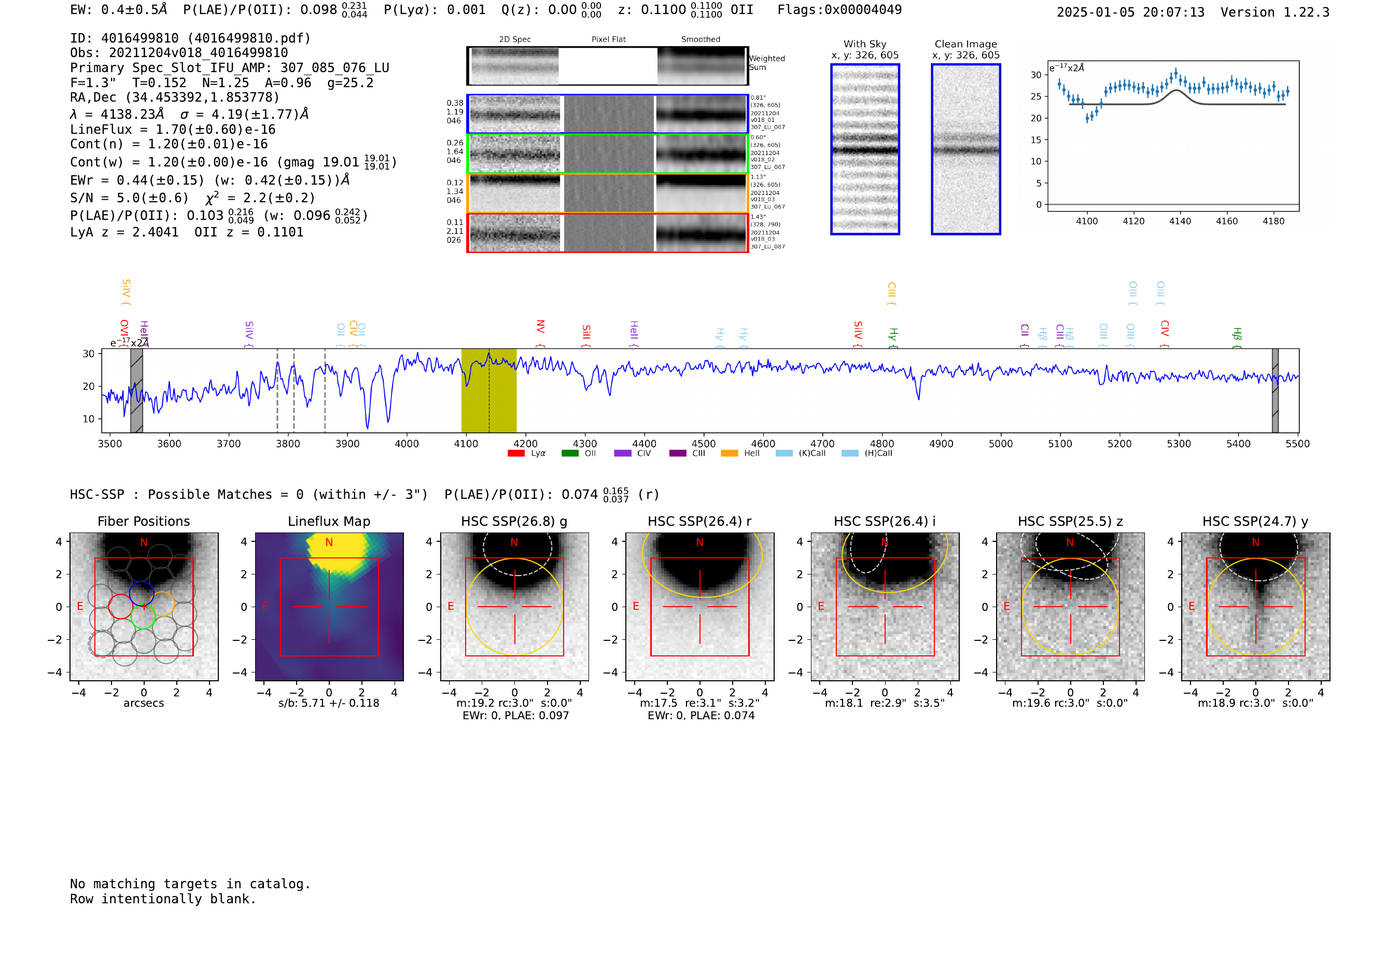Click the orange CIII label near 4815 Å
The width and height of the screenshot is (1400, 953).
click(891, 294)
